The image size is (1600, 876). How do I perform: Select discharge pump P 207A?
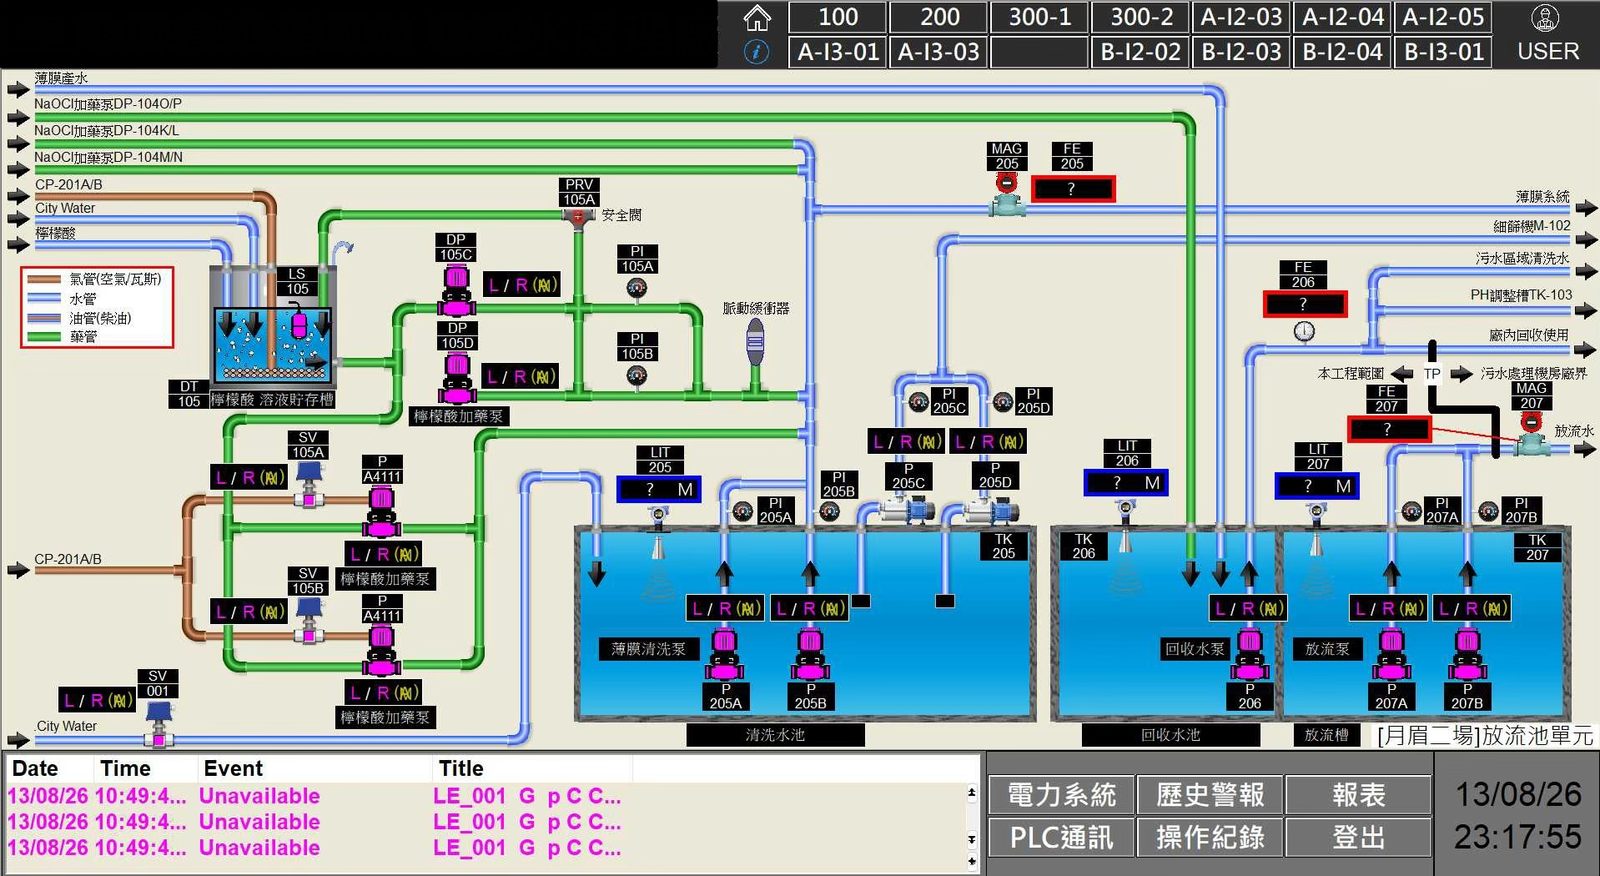coord(1391,655)
